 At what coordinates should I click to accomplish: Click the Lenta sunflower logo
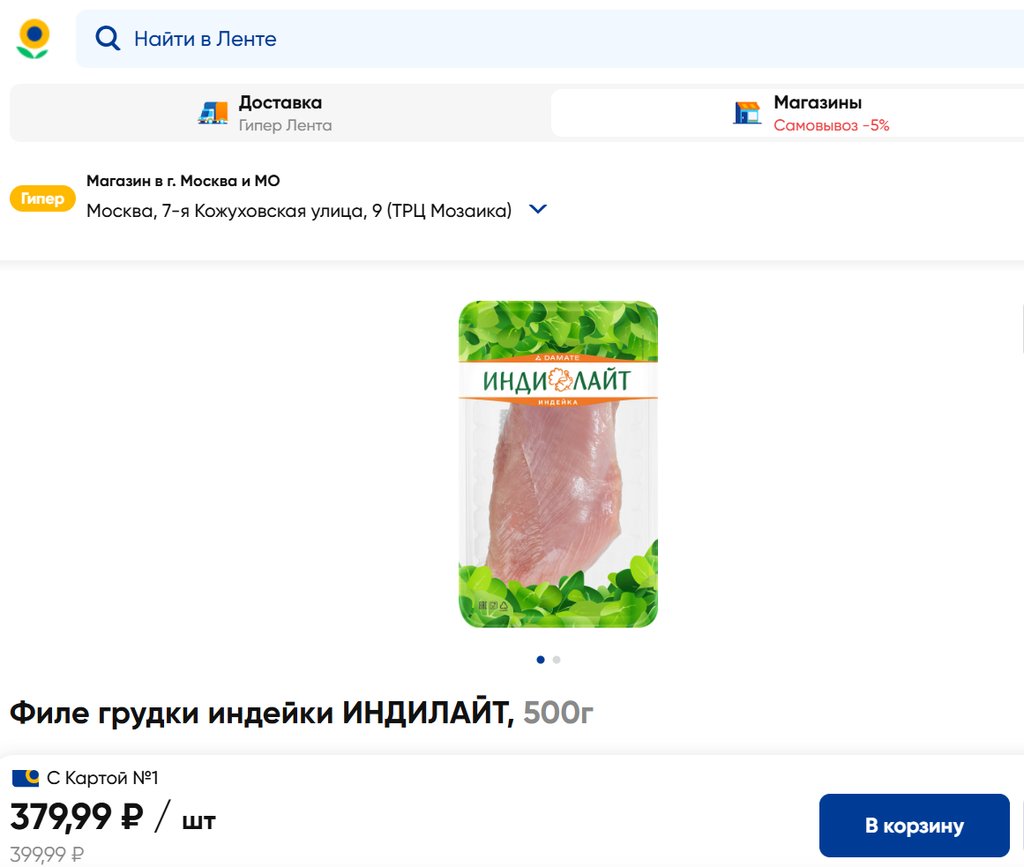tap(33, 39)
